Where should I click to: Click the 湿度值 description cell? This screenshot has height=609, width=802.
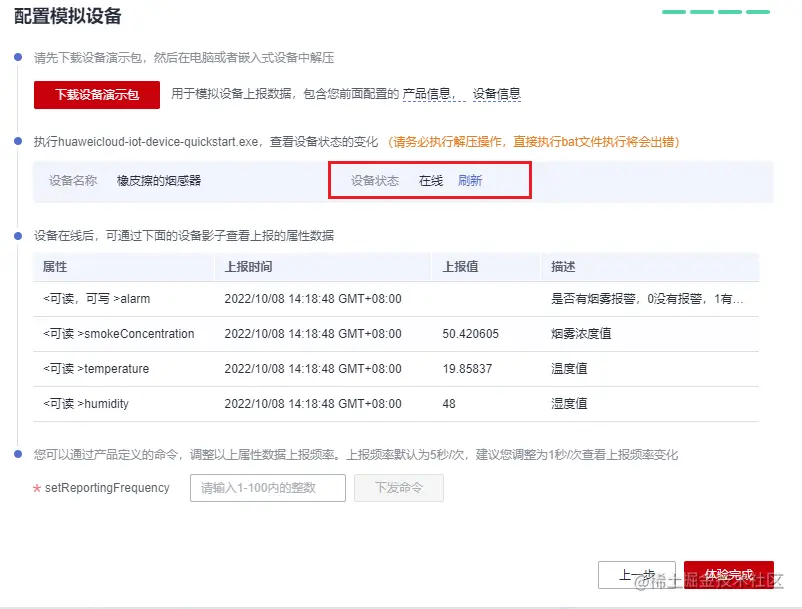(569, 404)
